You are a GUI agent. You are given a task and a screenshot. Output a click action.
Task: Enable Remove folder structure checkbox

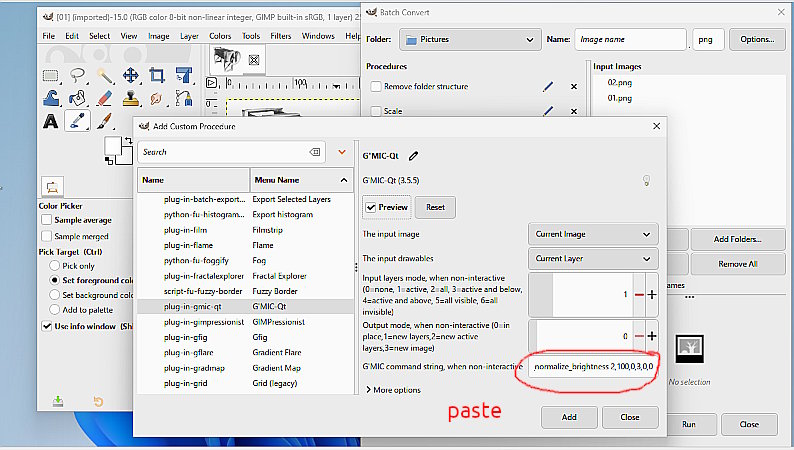375,87
